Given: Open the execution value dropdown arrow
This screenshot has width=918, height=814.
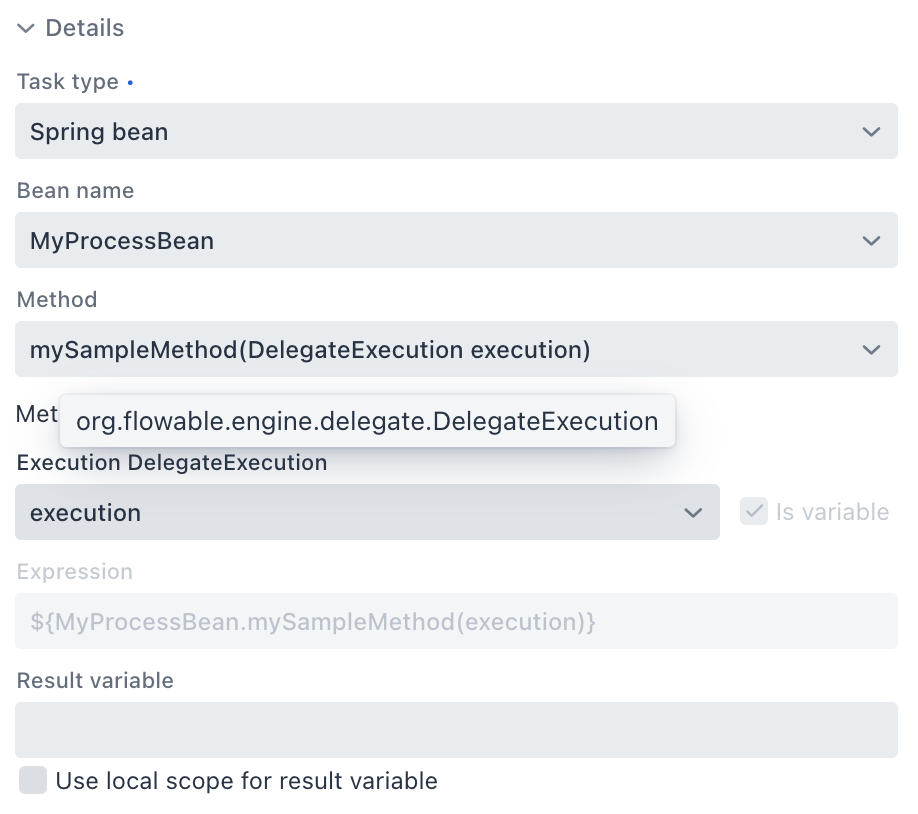Looking at the screenshot, I should pyautogui.click(x=693, y=512).
